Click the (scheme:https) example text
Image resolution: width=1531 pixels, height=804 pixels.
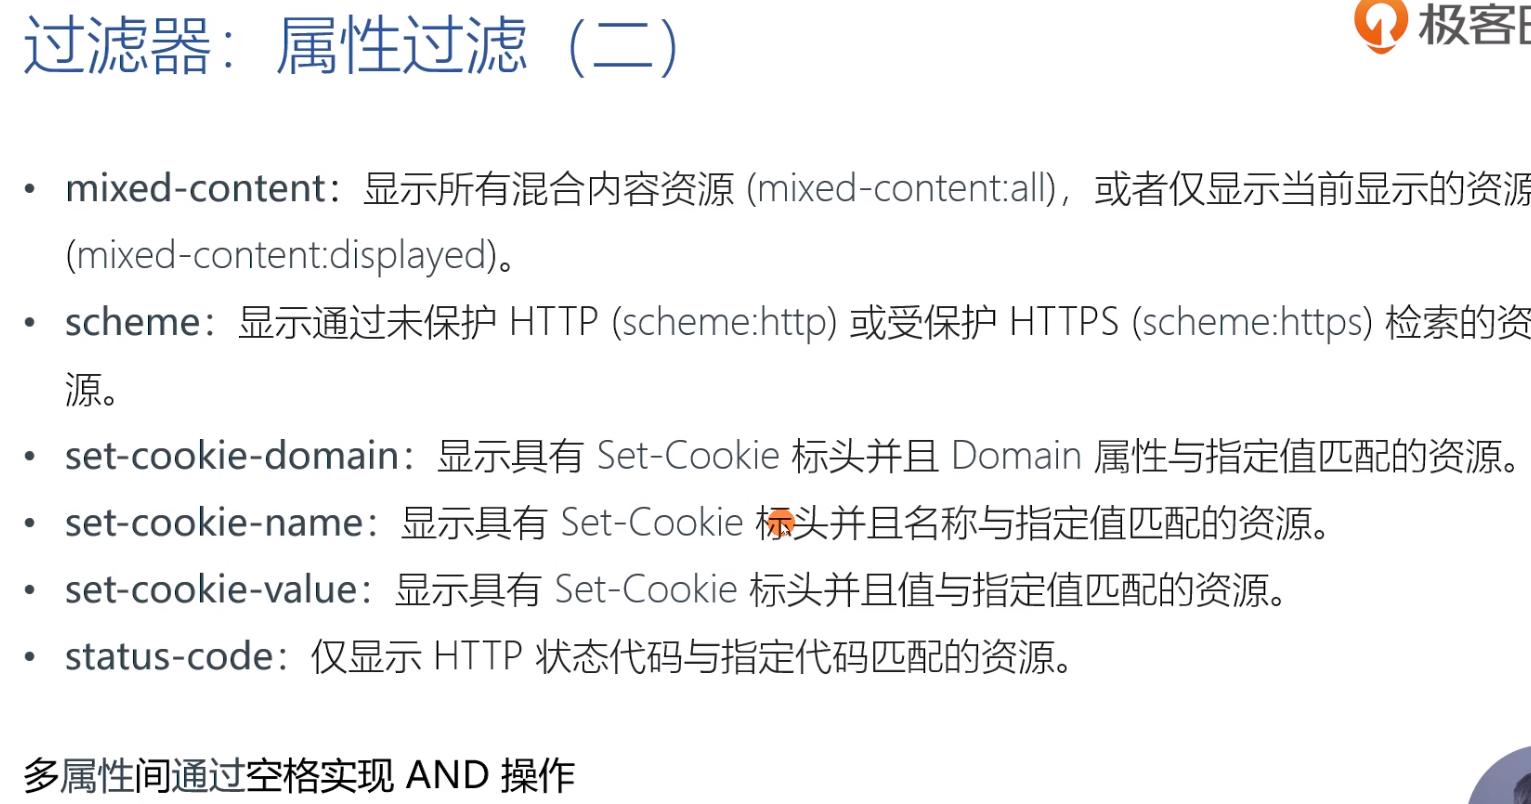point(1252,322)
